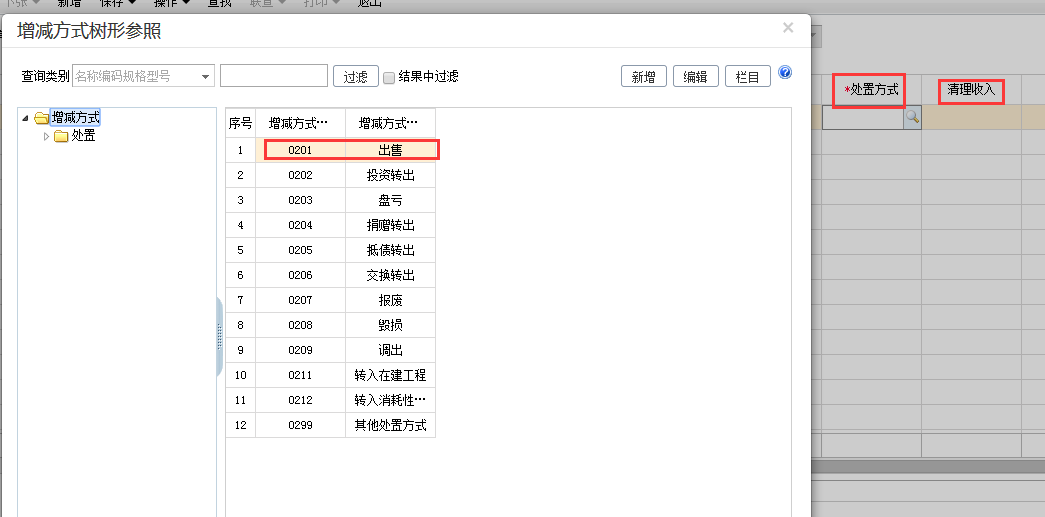
Task: Open the 保存 menu in the toolbar
Action: click(116, 3)
